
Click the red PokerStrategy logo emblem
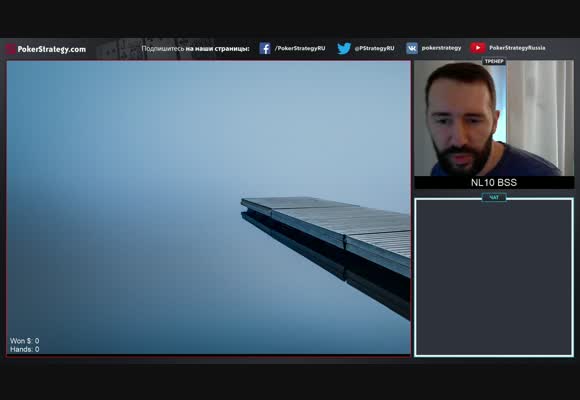[x=11, y=49]
